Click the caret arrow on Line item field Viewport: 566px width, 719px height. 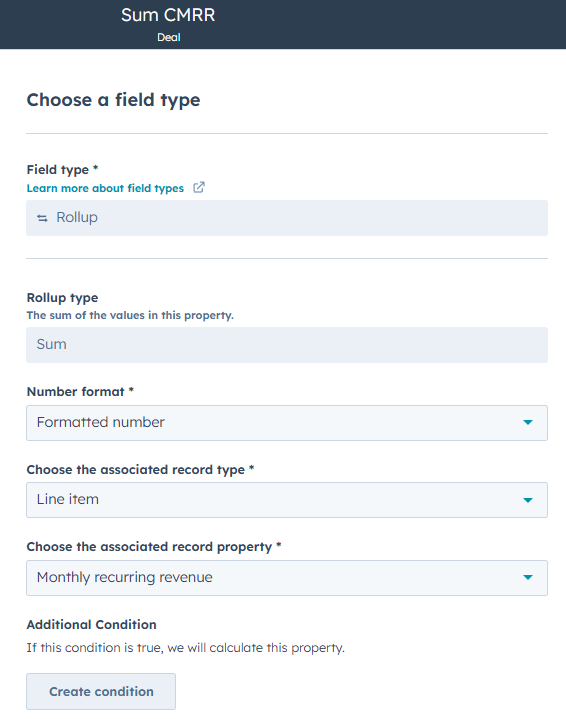point(528,500)
